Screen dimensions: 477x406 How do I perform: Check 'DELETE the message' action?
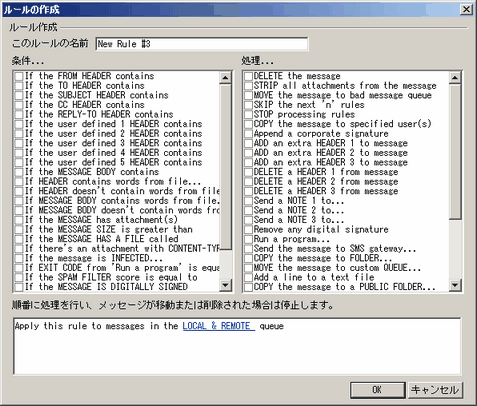tap(248, 76)
